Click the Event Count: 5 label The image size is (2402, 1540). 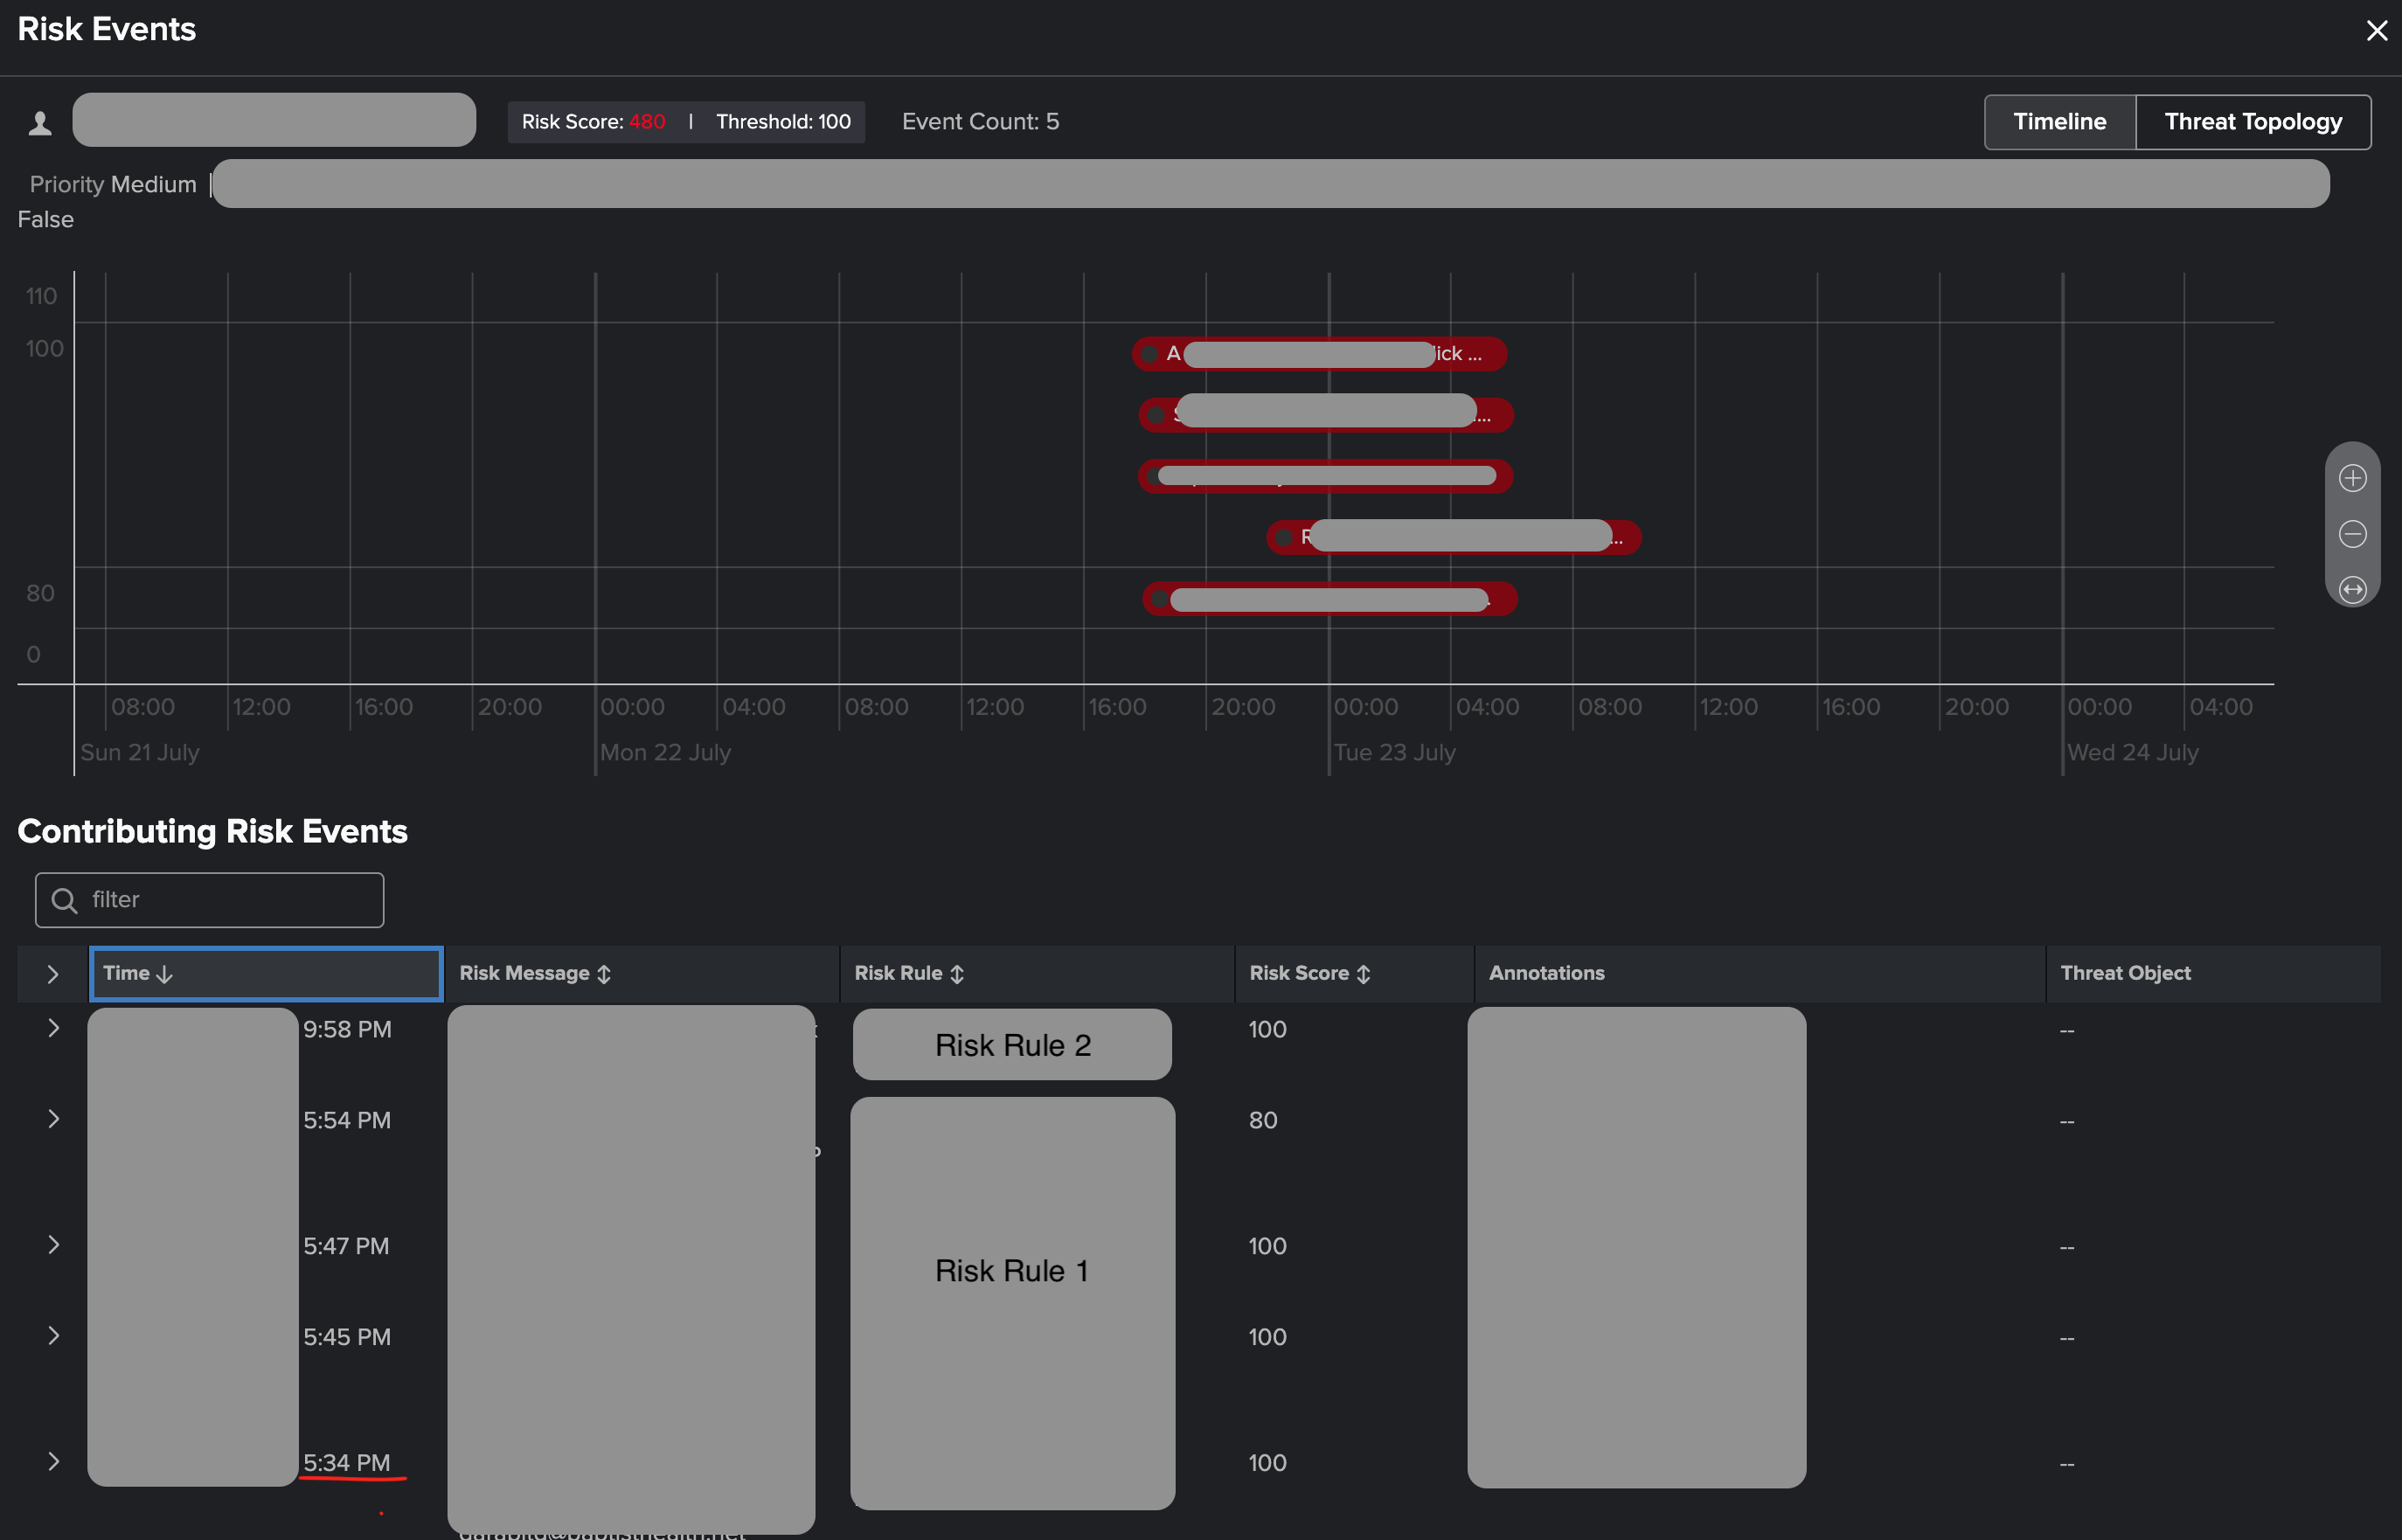[980, 122]
